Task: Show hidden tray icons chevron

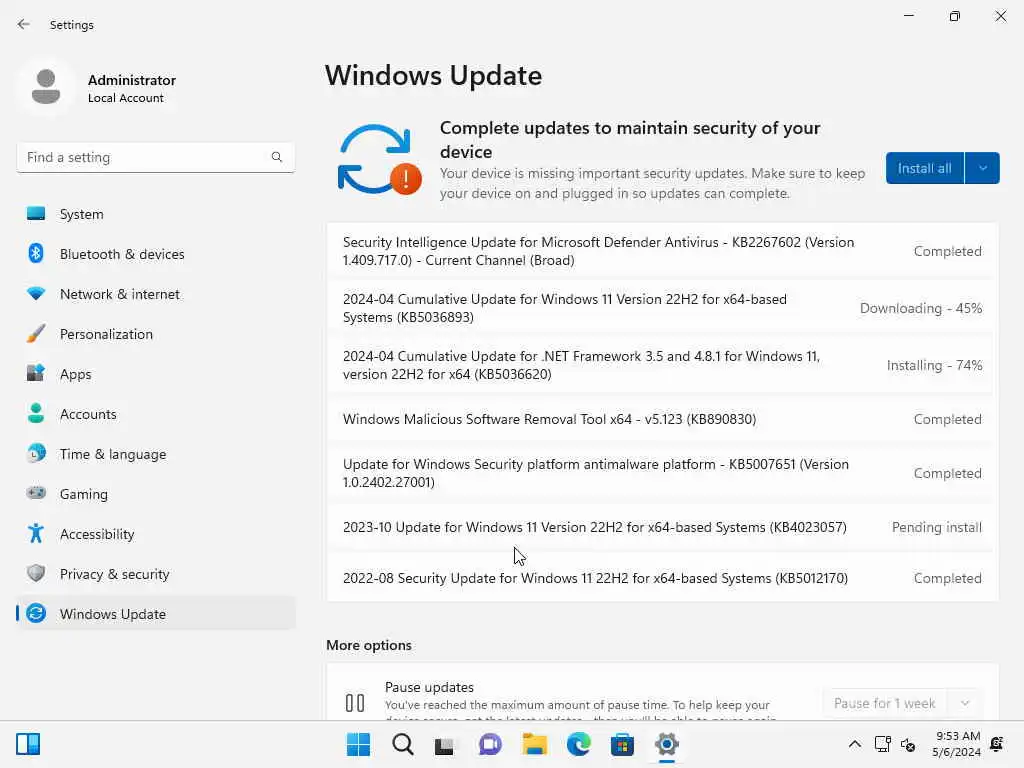Action: (854, 744)
